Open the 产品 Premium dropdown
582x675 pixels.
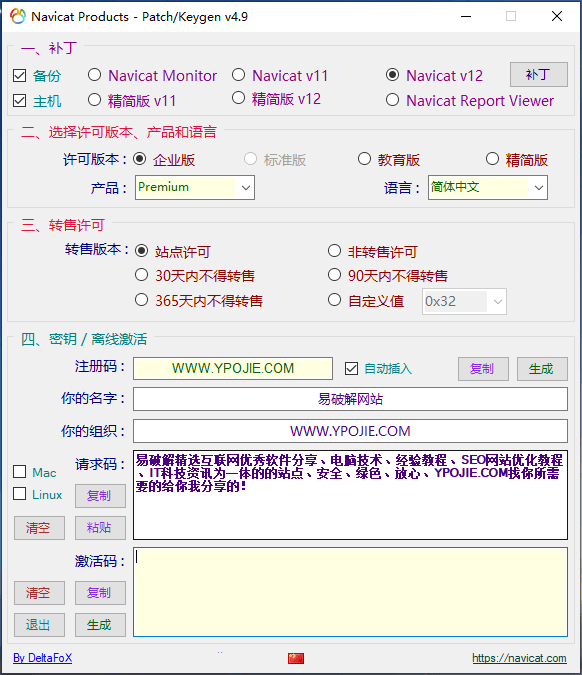[195, 187]
